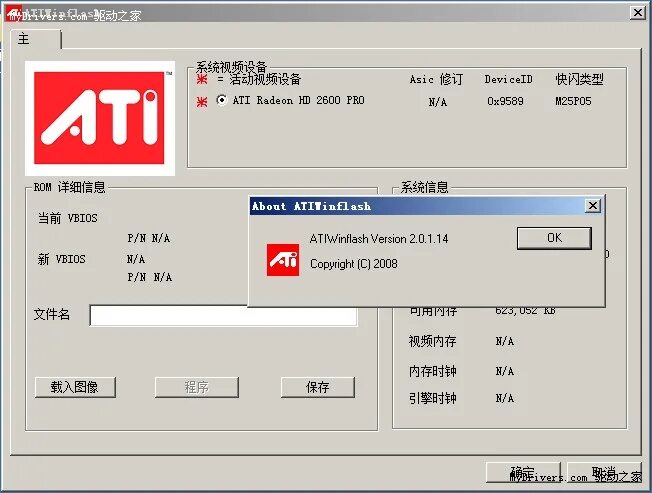This screenshot has height=493, width=652.
Task: Select the ATI Radeon HD 2600 PRO radio button
Action: click(222, 100)
